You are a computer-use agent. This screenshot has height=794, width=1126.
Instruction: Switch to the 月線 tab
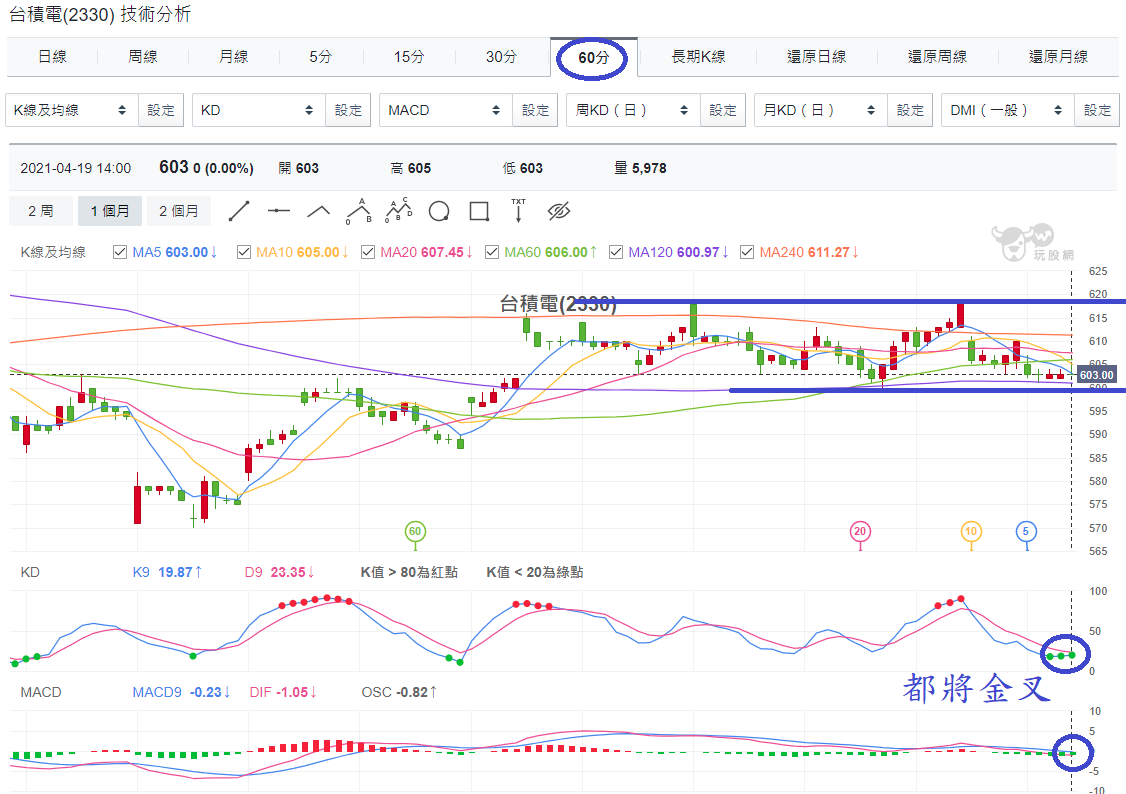click(233, 57)
